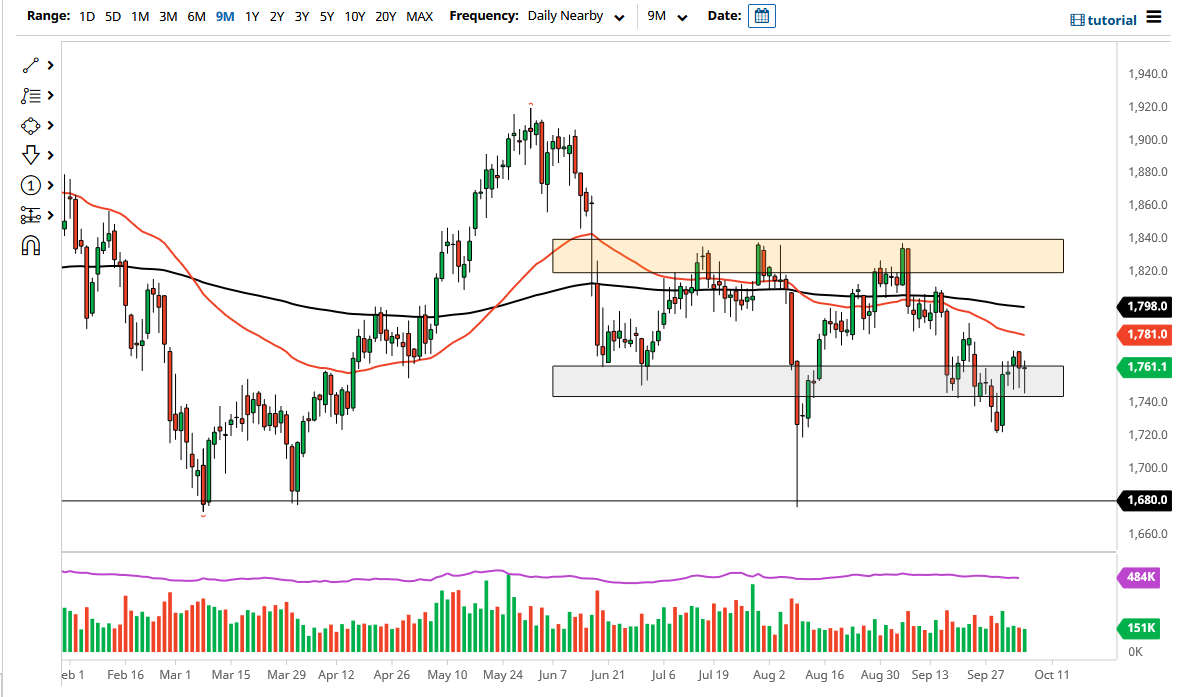Open the hamburger menu
This screenshot has height=697, width=1185.
click(1154, 17)
